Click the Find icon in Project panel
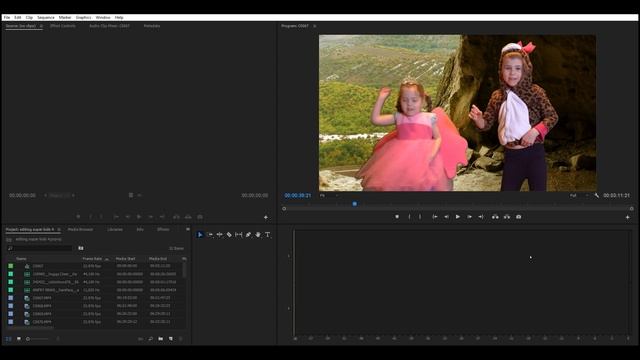 151,339
